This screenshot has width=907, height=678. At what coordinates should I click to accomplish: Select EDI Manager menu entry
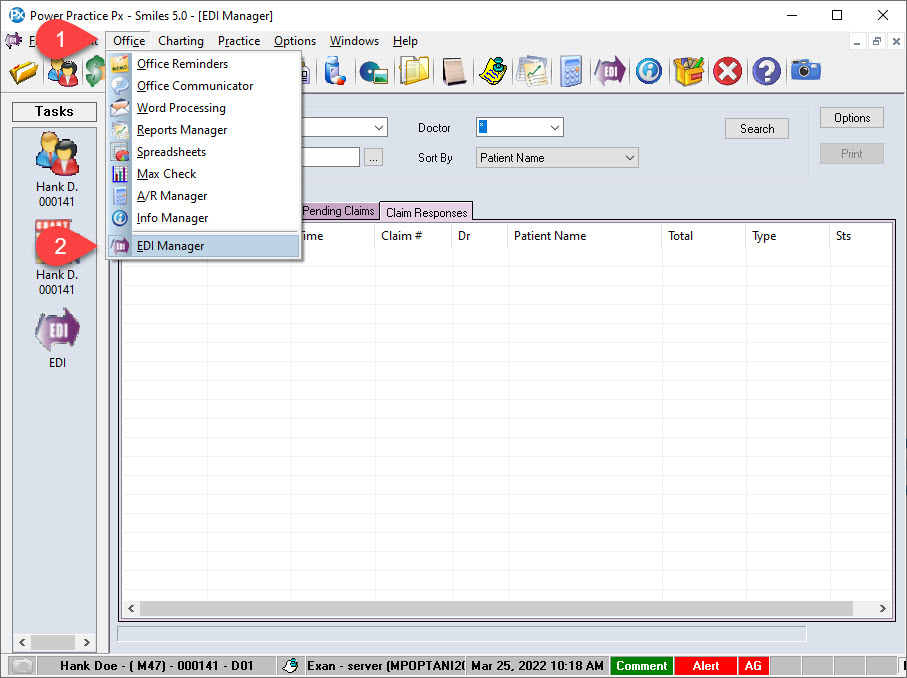204,246
